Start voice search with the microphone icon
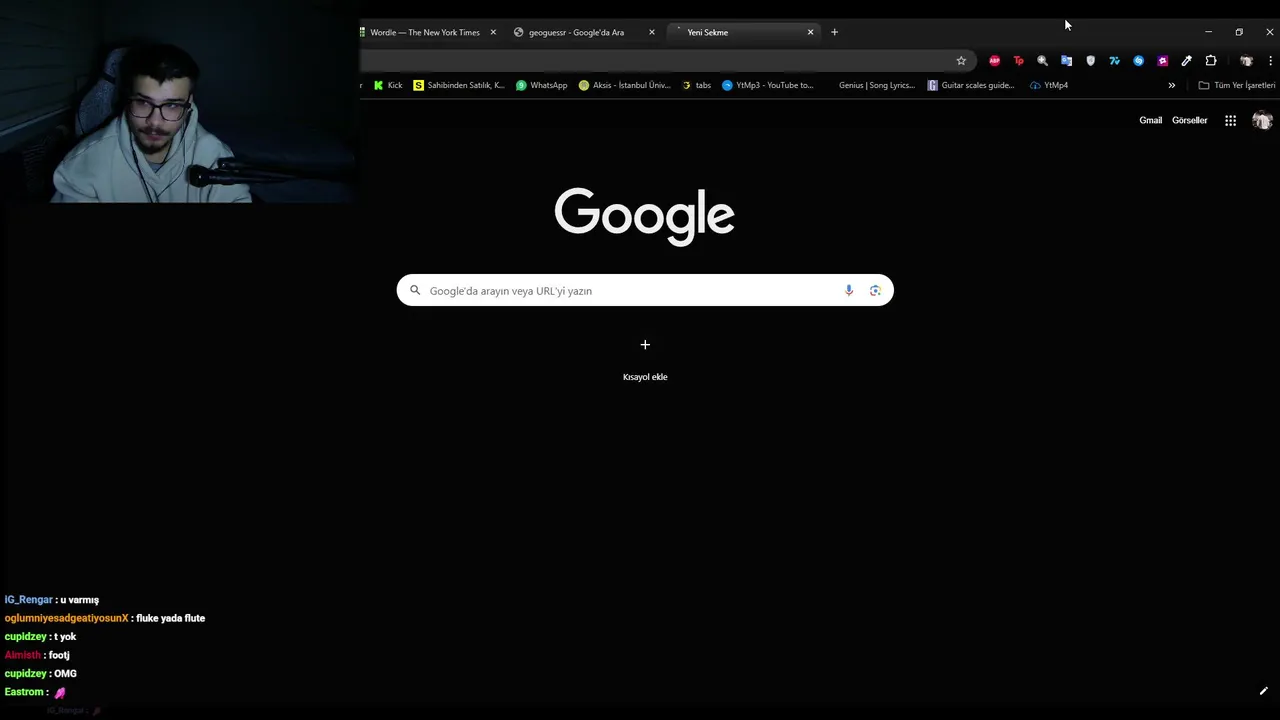Viewport: 1280px width, 720px height. click(849, 290)
